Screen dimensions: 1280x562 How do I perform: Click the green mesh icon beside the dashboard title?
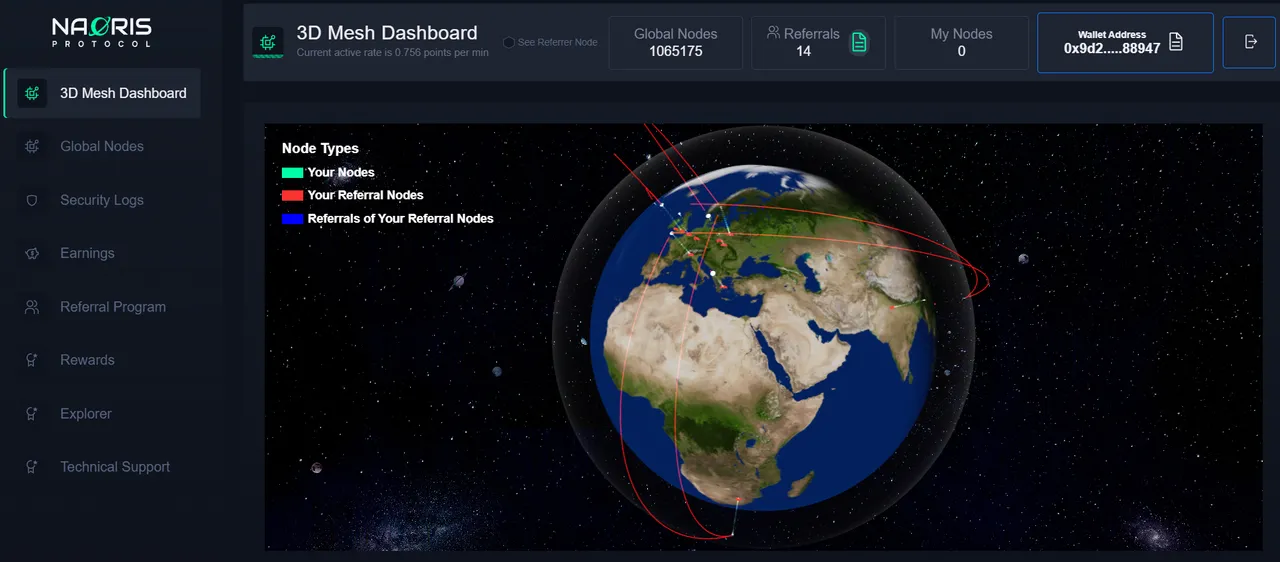267,42
